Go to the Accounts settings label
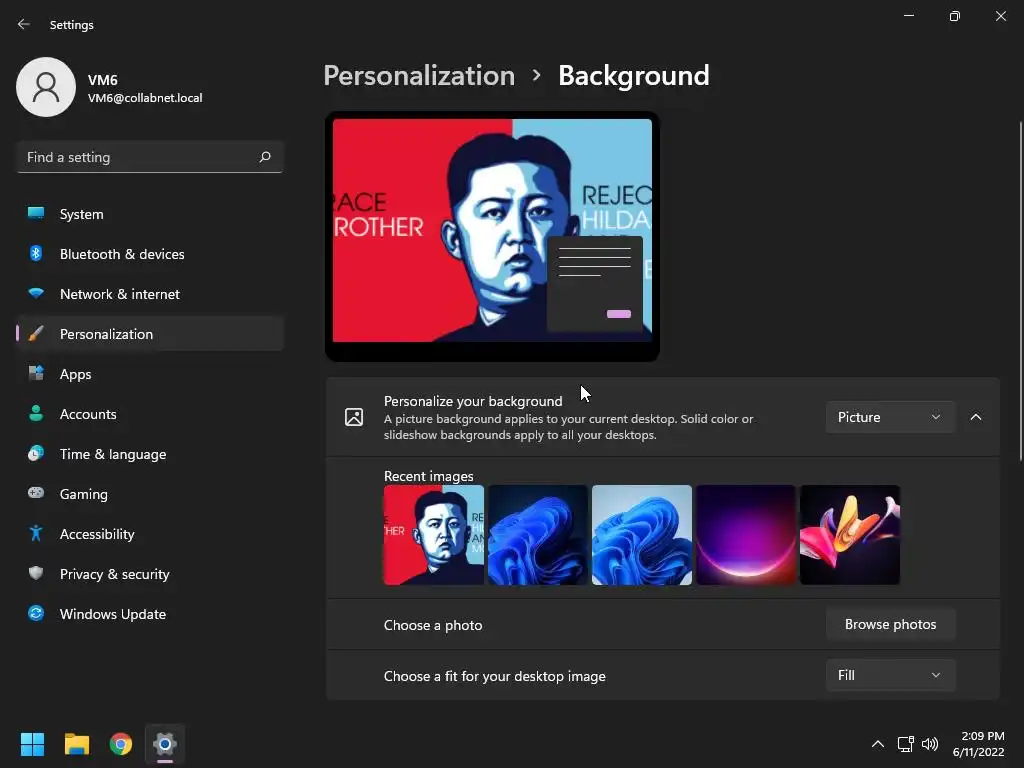The image size is (1024, 768). coord(88,414)
